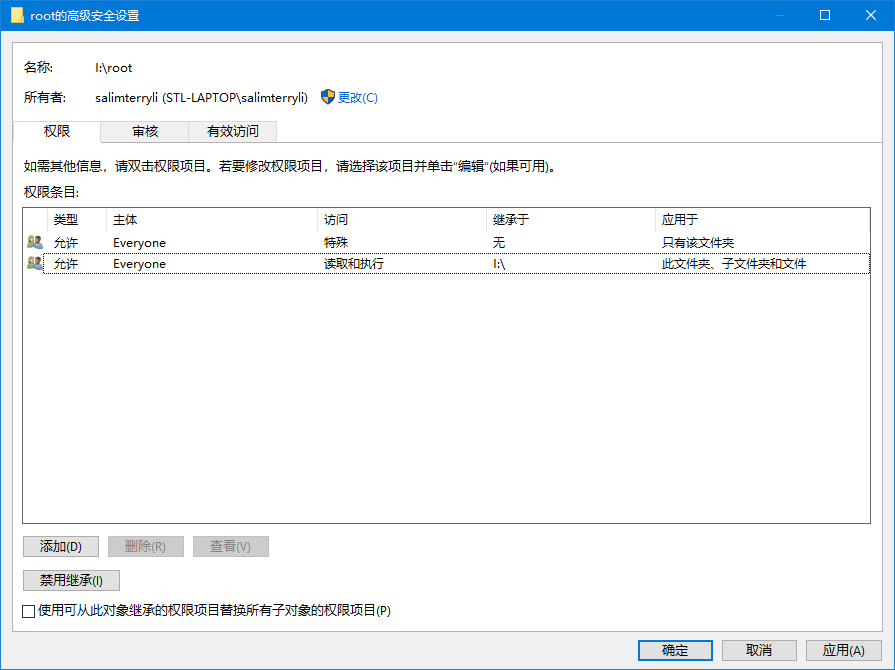
Task: Click the 只有该文件夹 cell
Action: pyautogui.click(x=698, y=243)
